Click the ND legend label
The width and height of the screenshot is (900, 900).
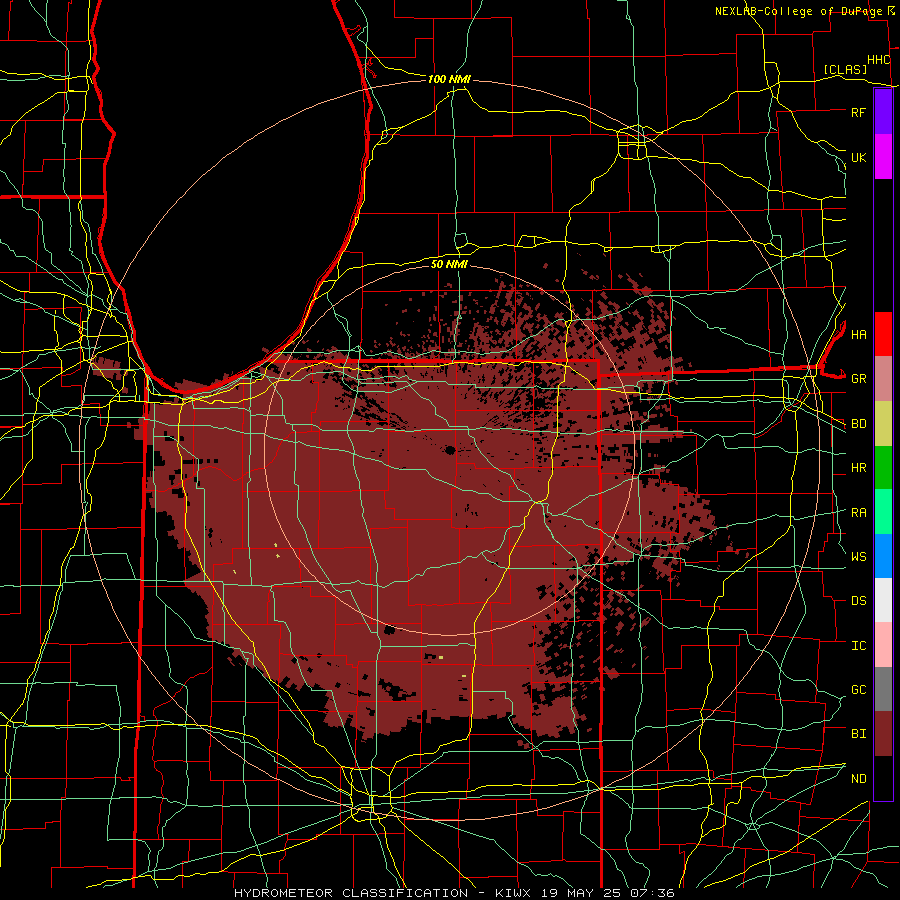859,779
